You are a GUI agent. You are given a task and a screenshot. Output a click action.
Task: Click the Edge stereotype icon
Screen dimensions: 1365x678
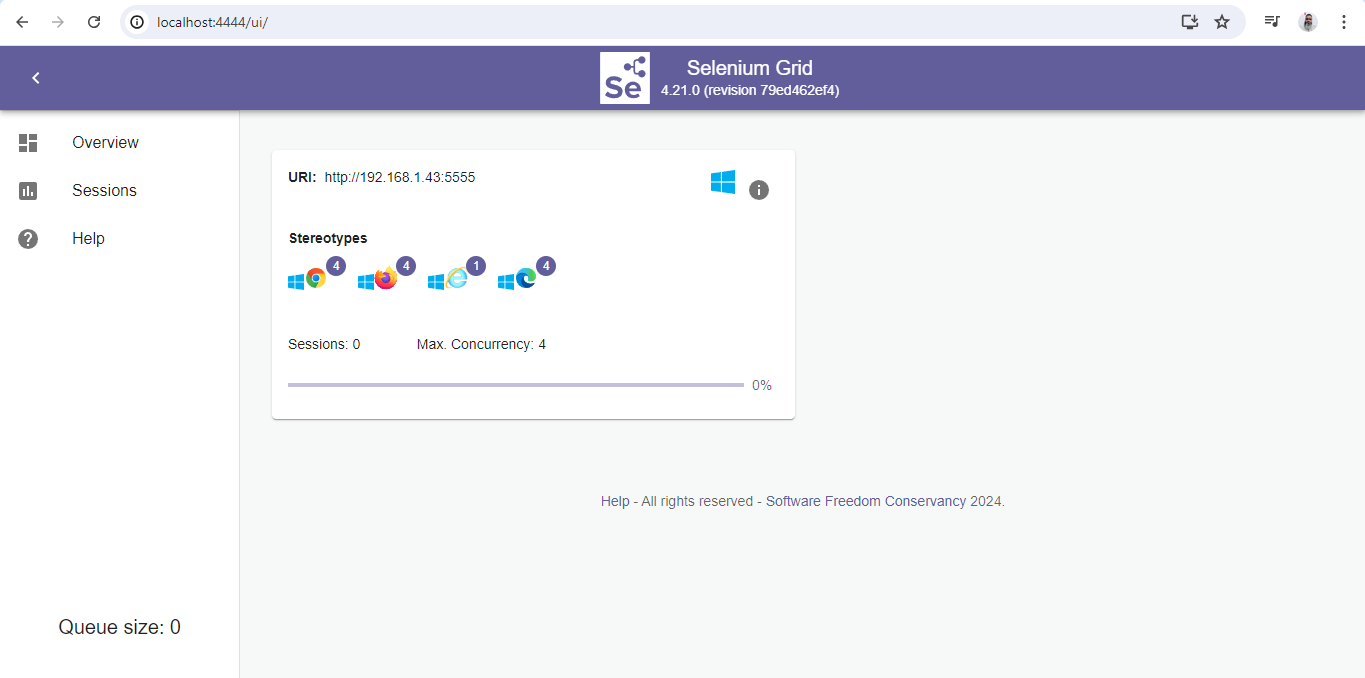[x=526, y=279]
